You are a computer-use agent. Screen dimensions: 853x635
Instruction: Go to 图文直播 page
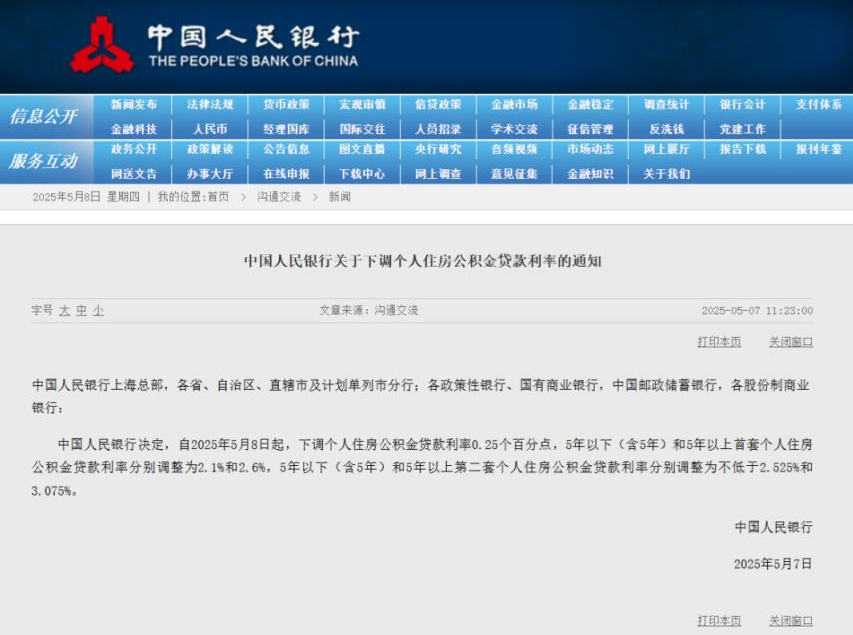[x=362, y=149]
